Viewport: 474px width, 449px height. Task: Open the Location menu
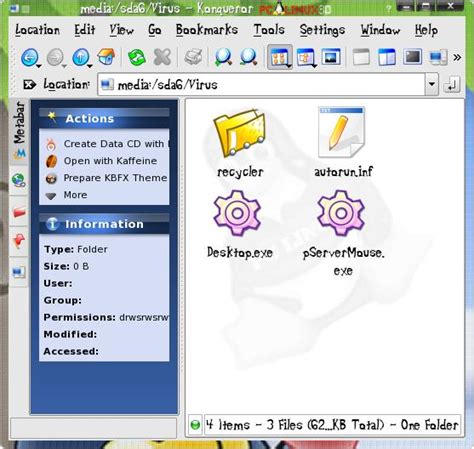tap(37, 30)
